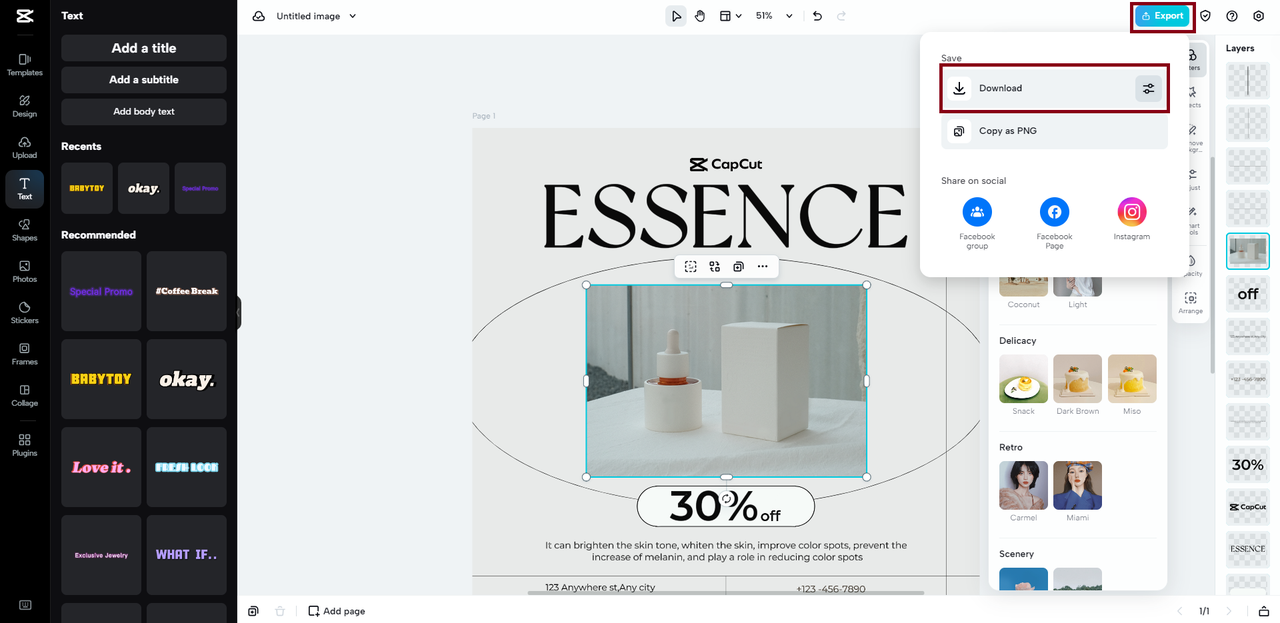Open the Arrange panel icon
This screenshot has width=1280, height=623.
pyautogui.click(x=1190, y=303)
